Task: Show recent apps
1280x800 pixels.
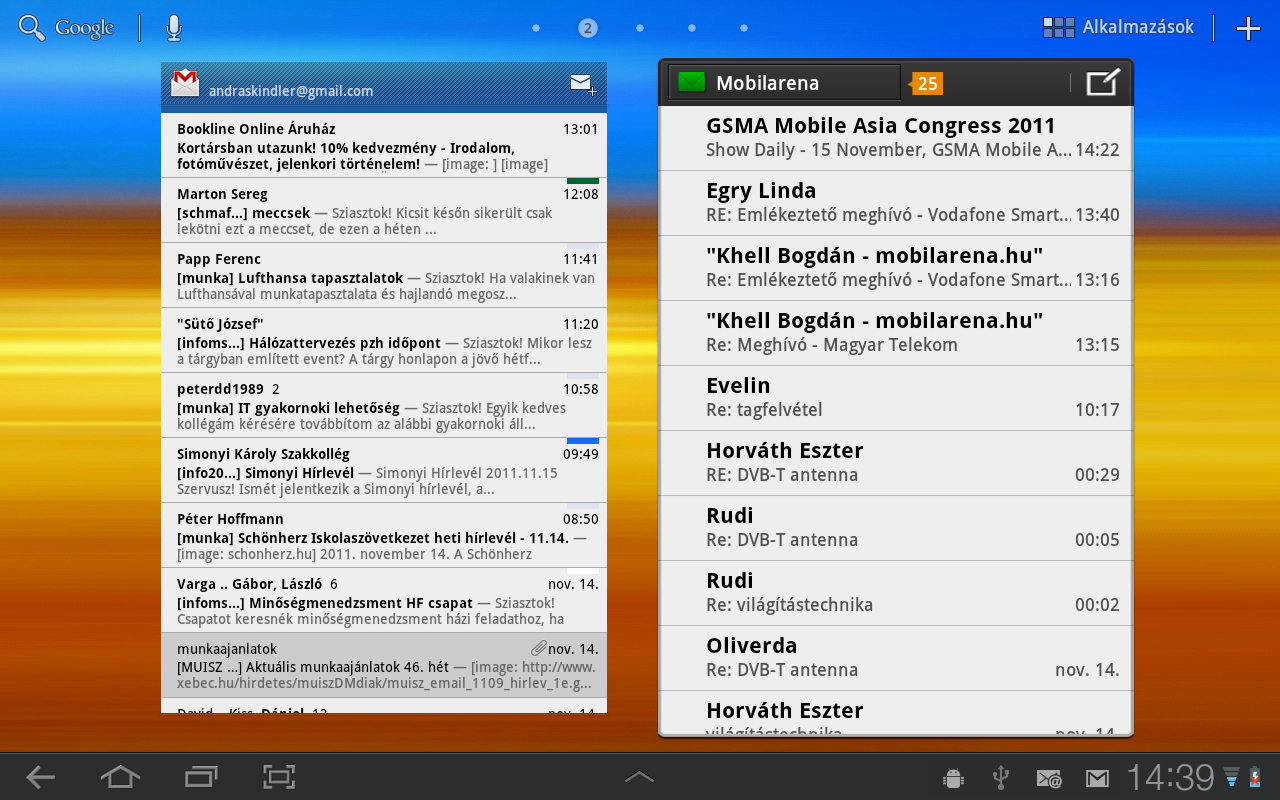Action: [200, 777]
